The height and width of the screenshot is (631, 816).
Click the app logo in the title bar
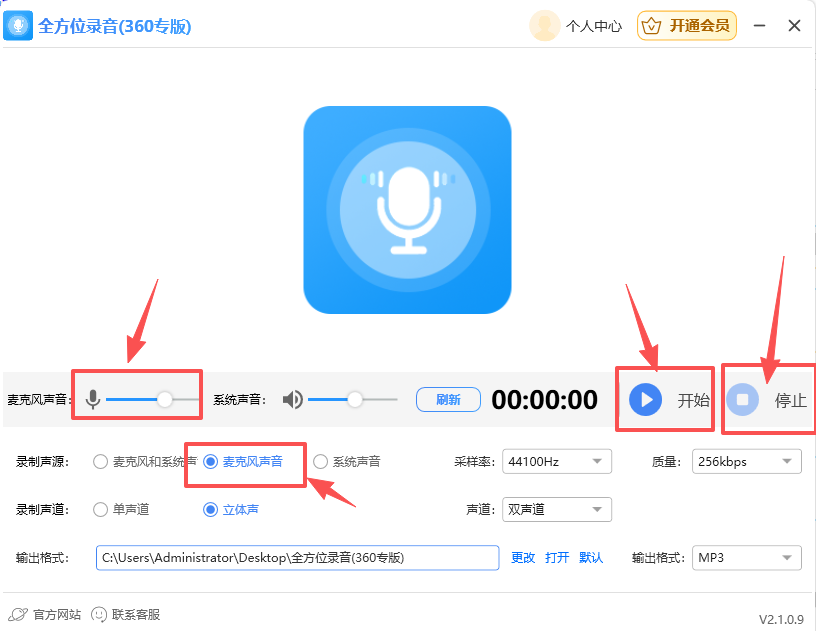coord(20,25)
